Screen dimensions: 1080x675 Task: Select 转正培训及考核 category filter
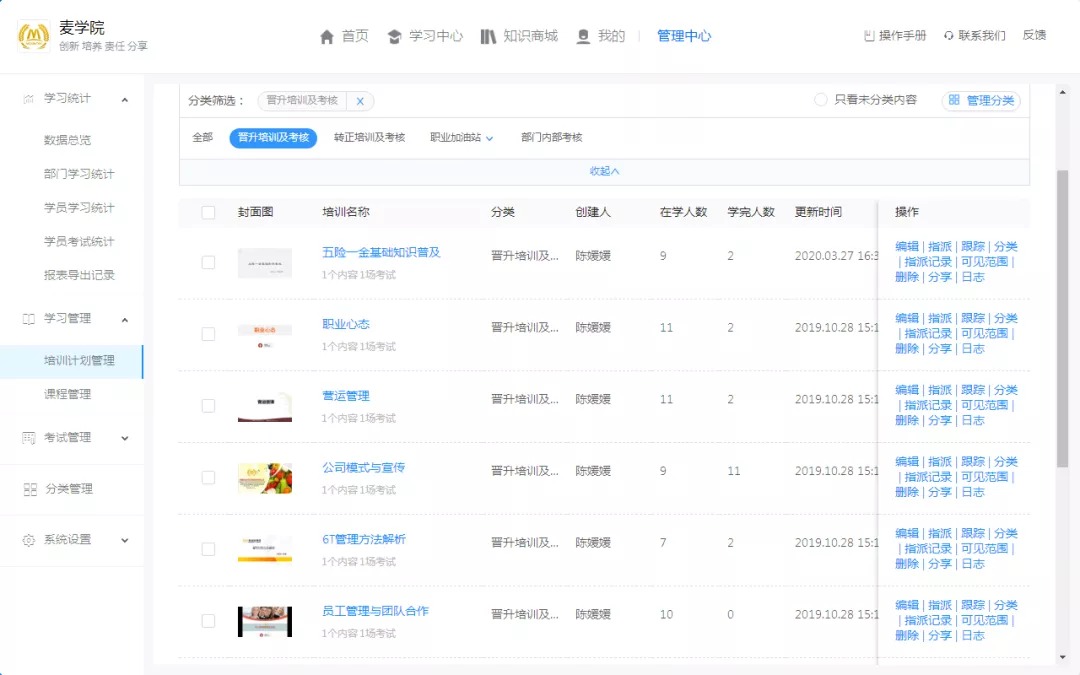coord(369,138)
